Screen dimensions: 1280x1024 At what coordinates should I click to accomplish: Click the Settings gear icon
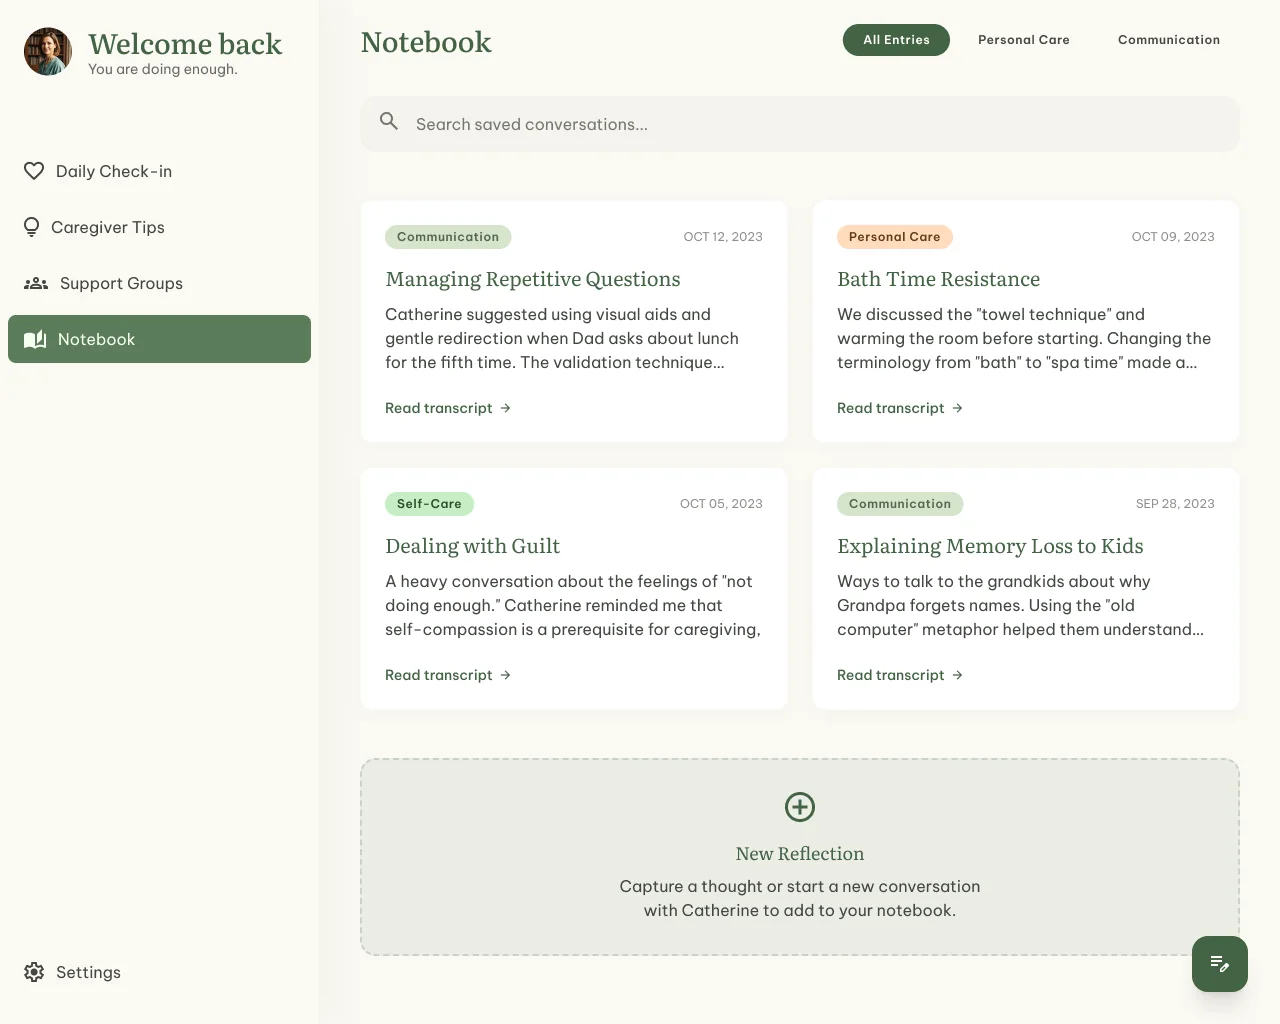[x=34, y=972]
